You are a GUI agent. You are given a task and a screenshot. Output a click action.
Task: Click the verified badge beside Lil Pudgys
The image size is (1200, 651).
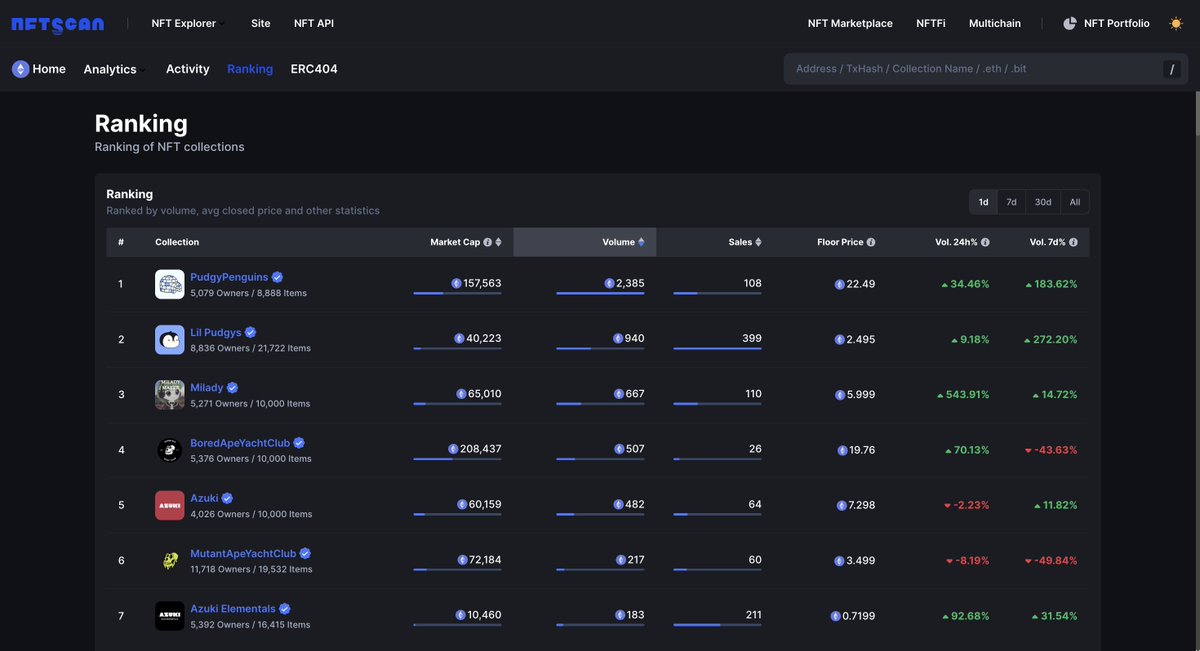[251, 332]
